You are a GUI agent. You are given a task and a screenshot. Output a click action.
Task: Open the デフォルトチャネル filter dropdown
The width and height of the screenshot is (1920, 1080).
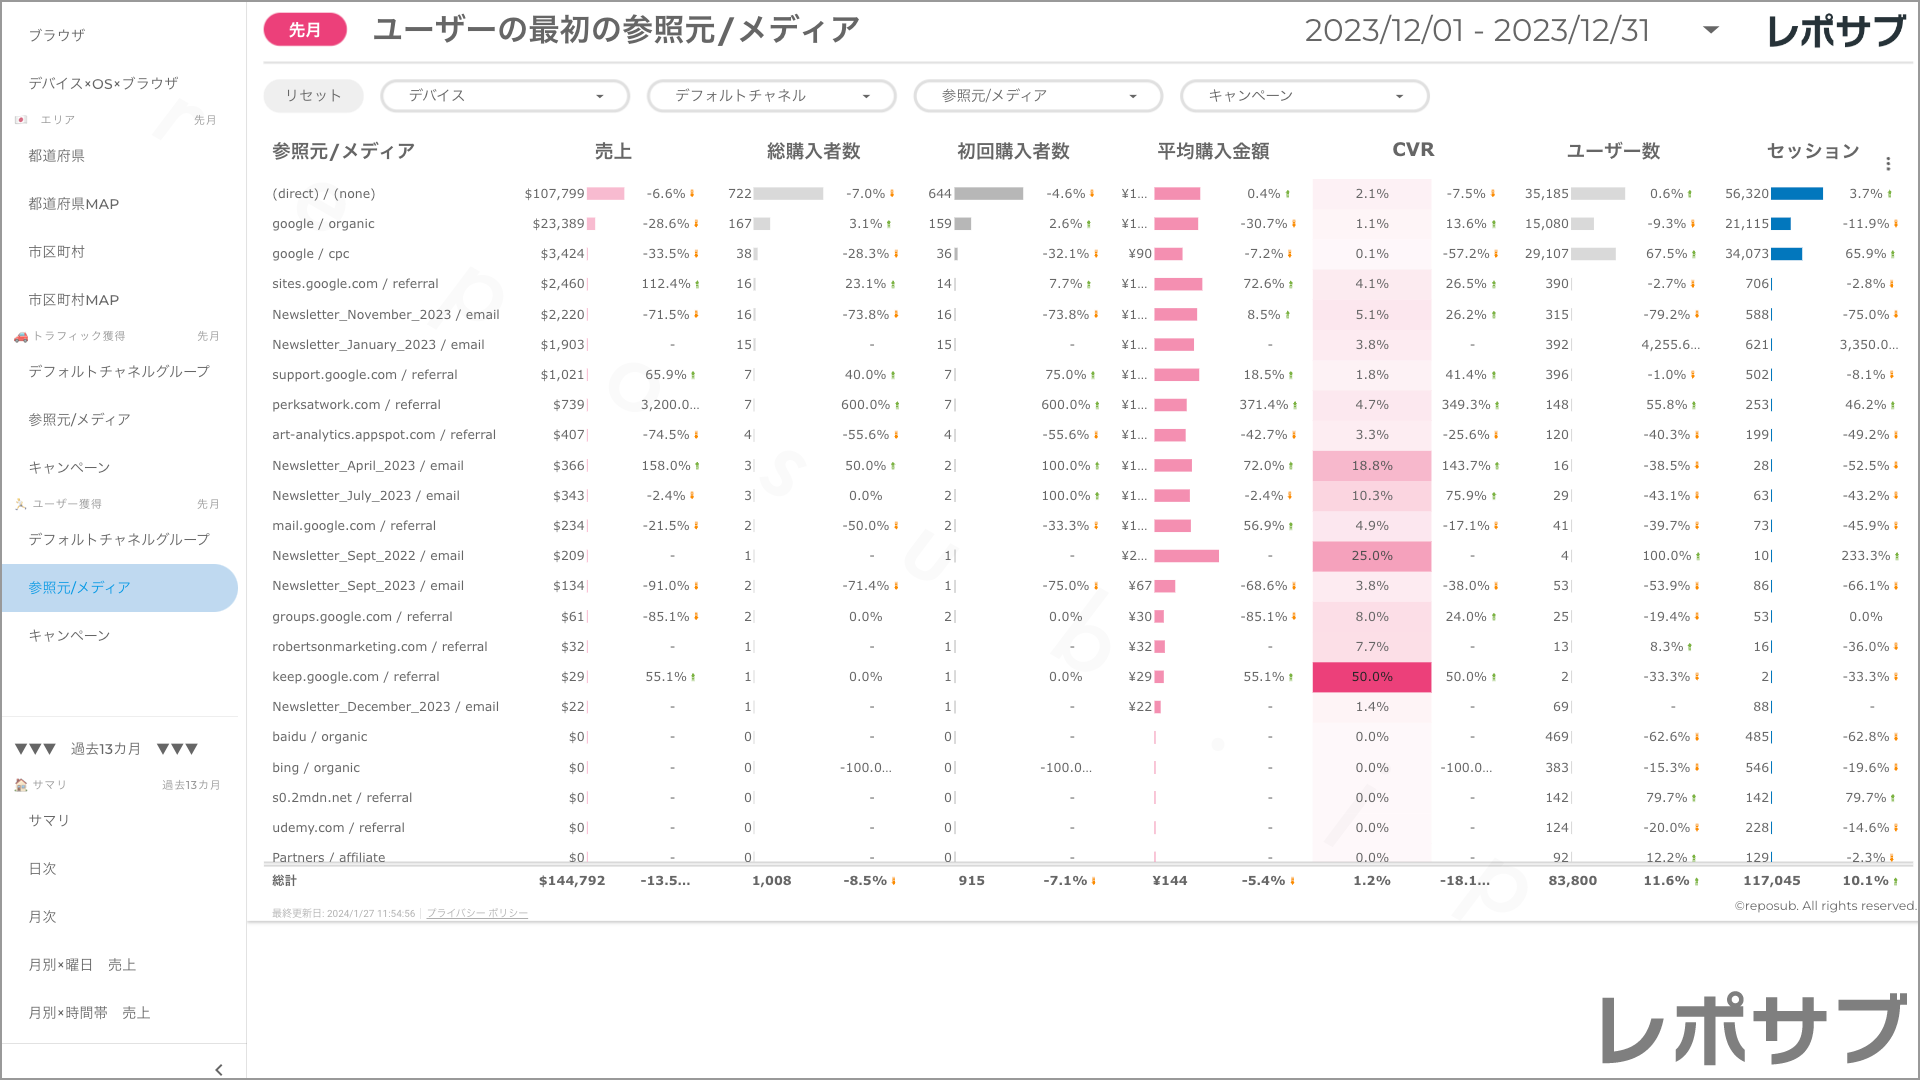coord(771,96)
